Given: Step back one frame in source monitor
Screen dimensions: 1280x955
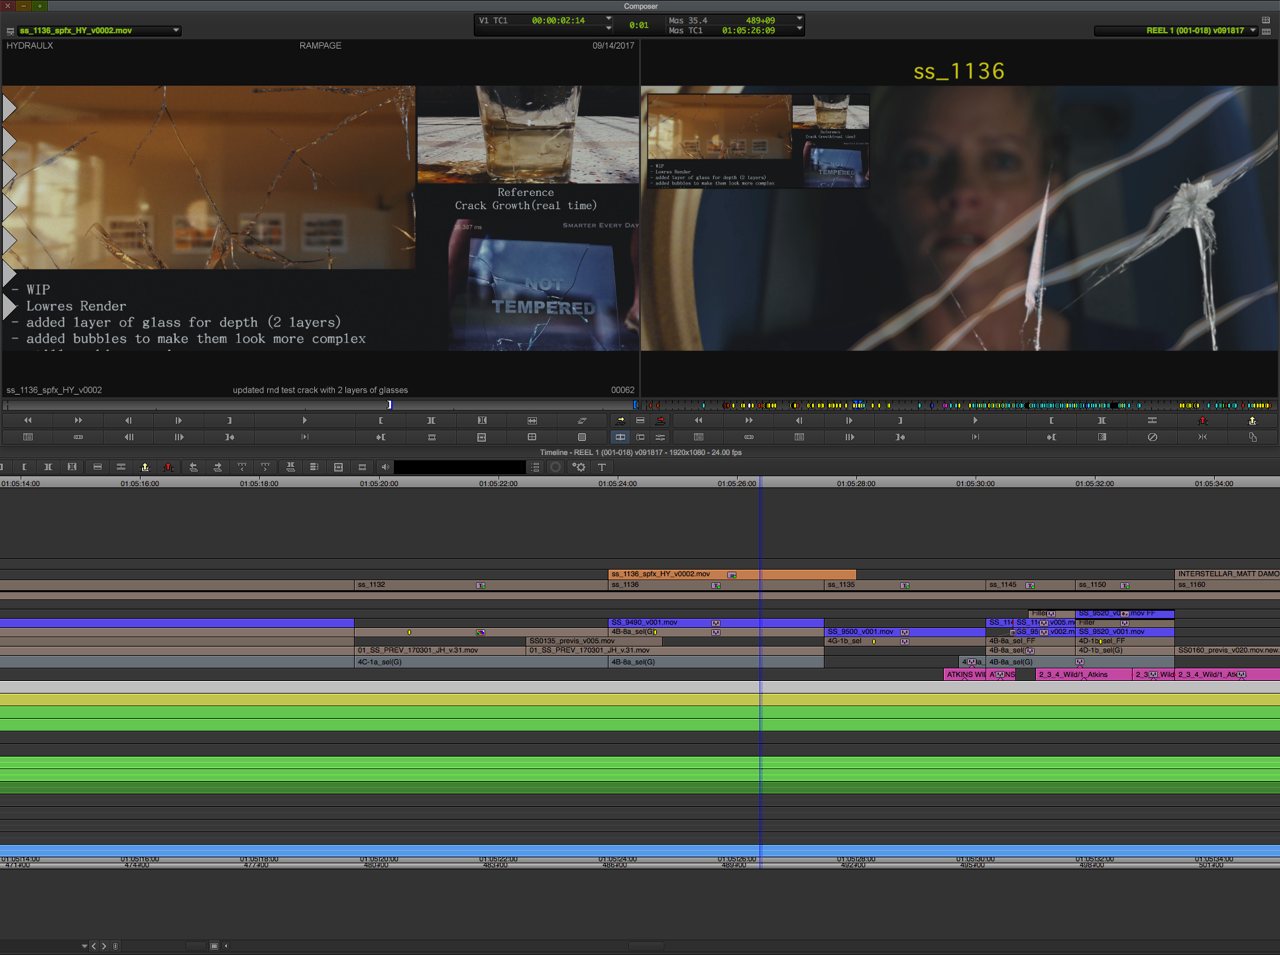Looking at the screenshot, I should tap(128, 420).
